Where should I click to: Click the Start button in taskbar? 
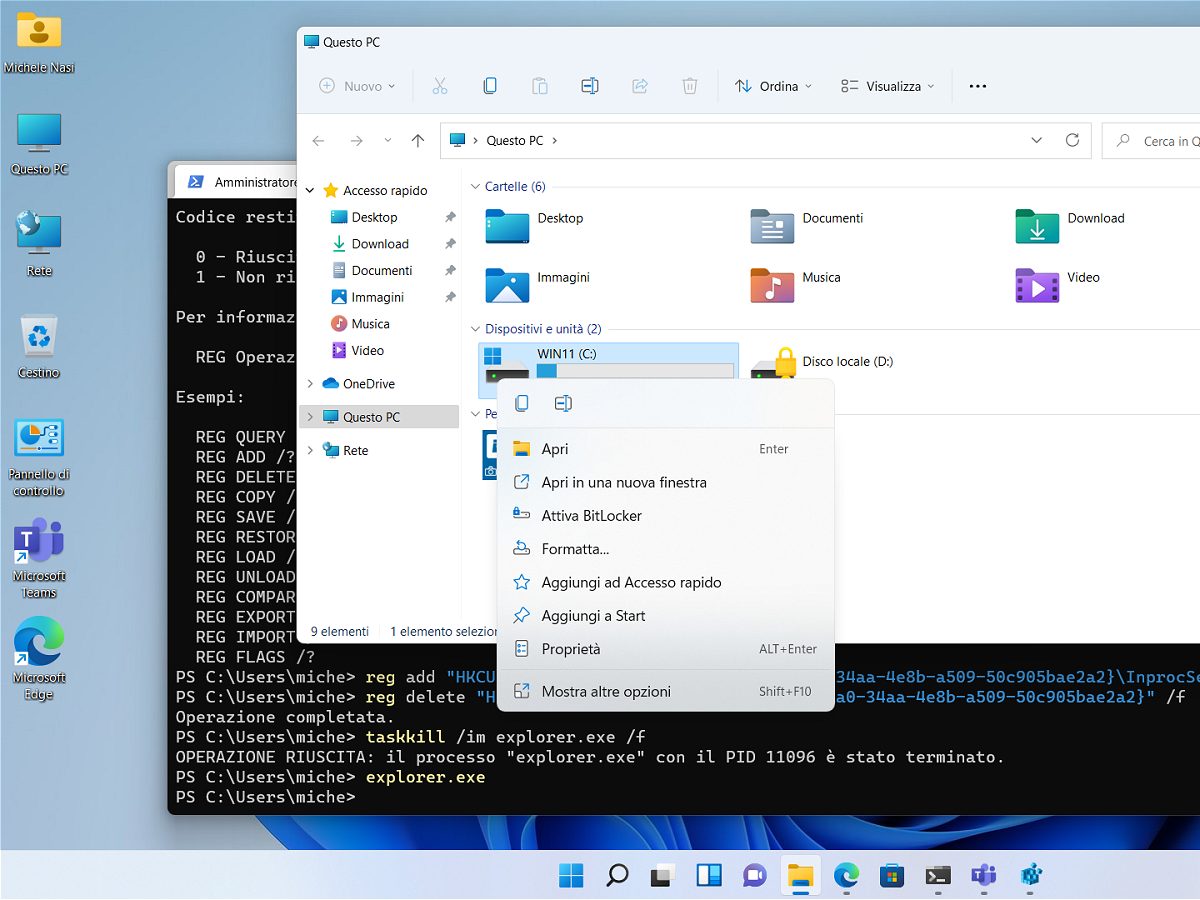571,876
